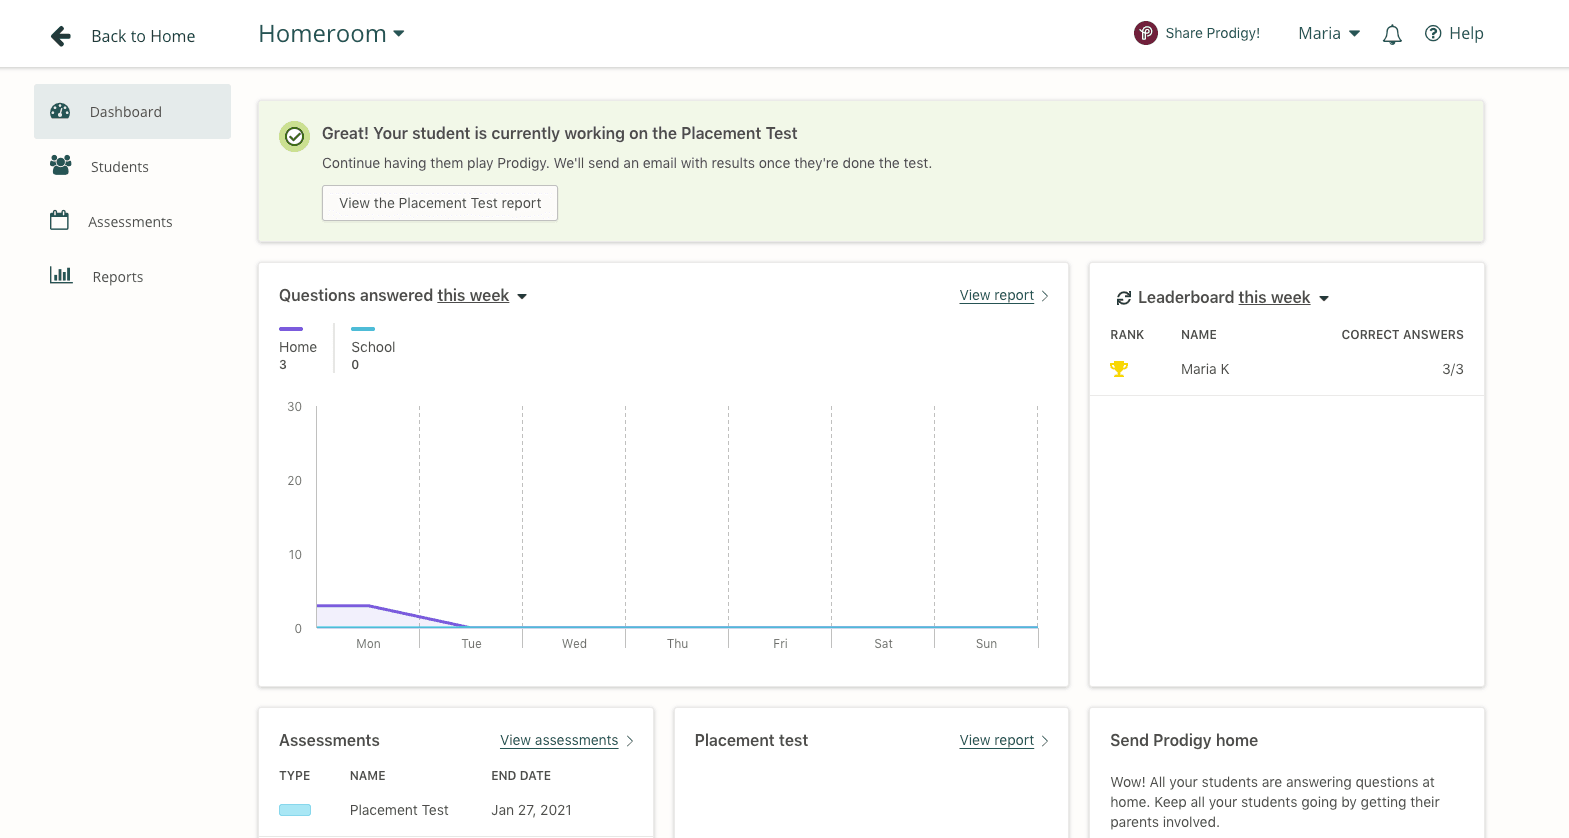Viewport: 1569px width, 838px height.
Task: Go to Dashboard in sidebar
Action: (132, 111)
